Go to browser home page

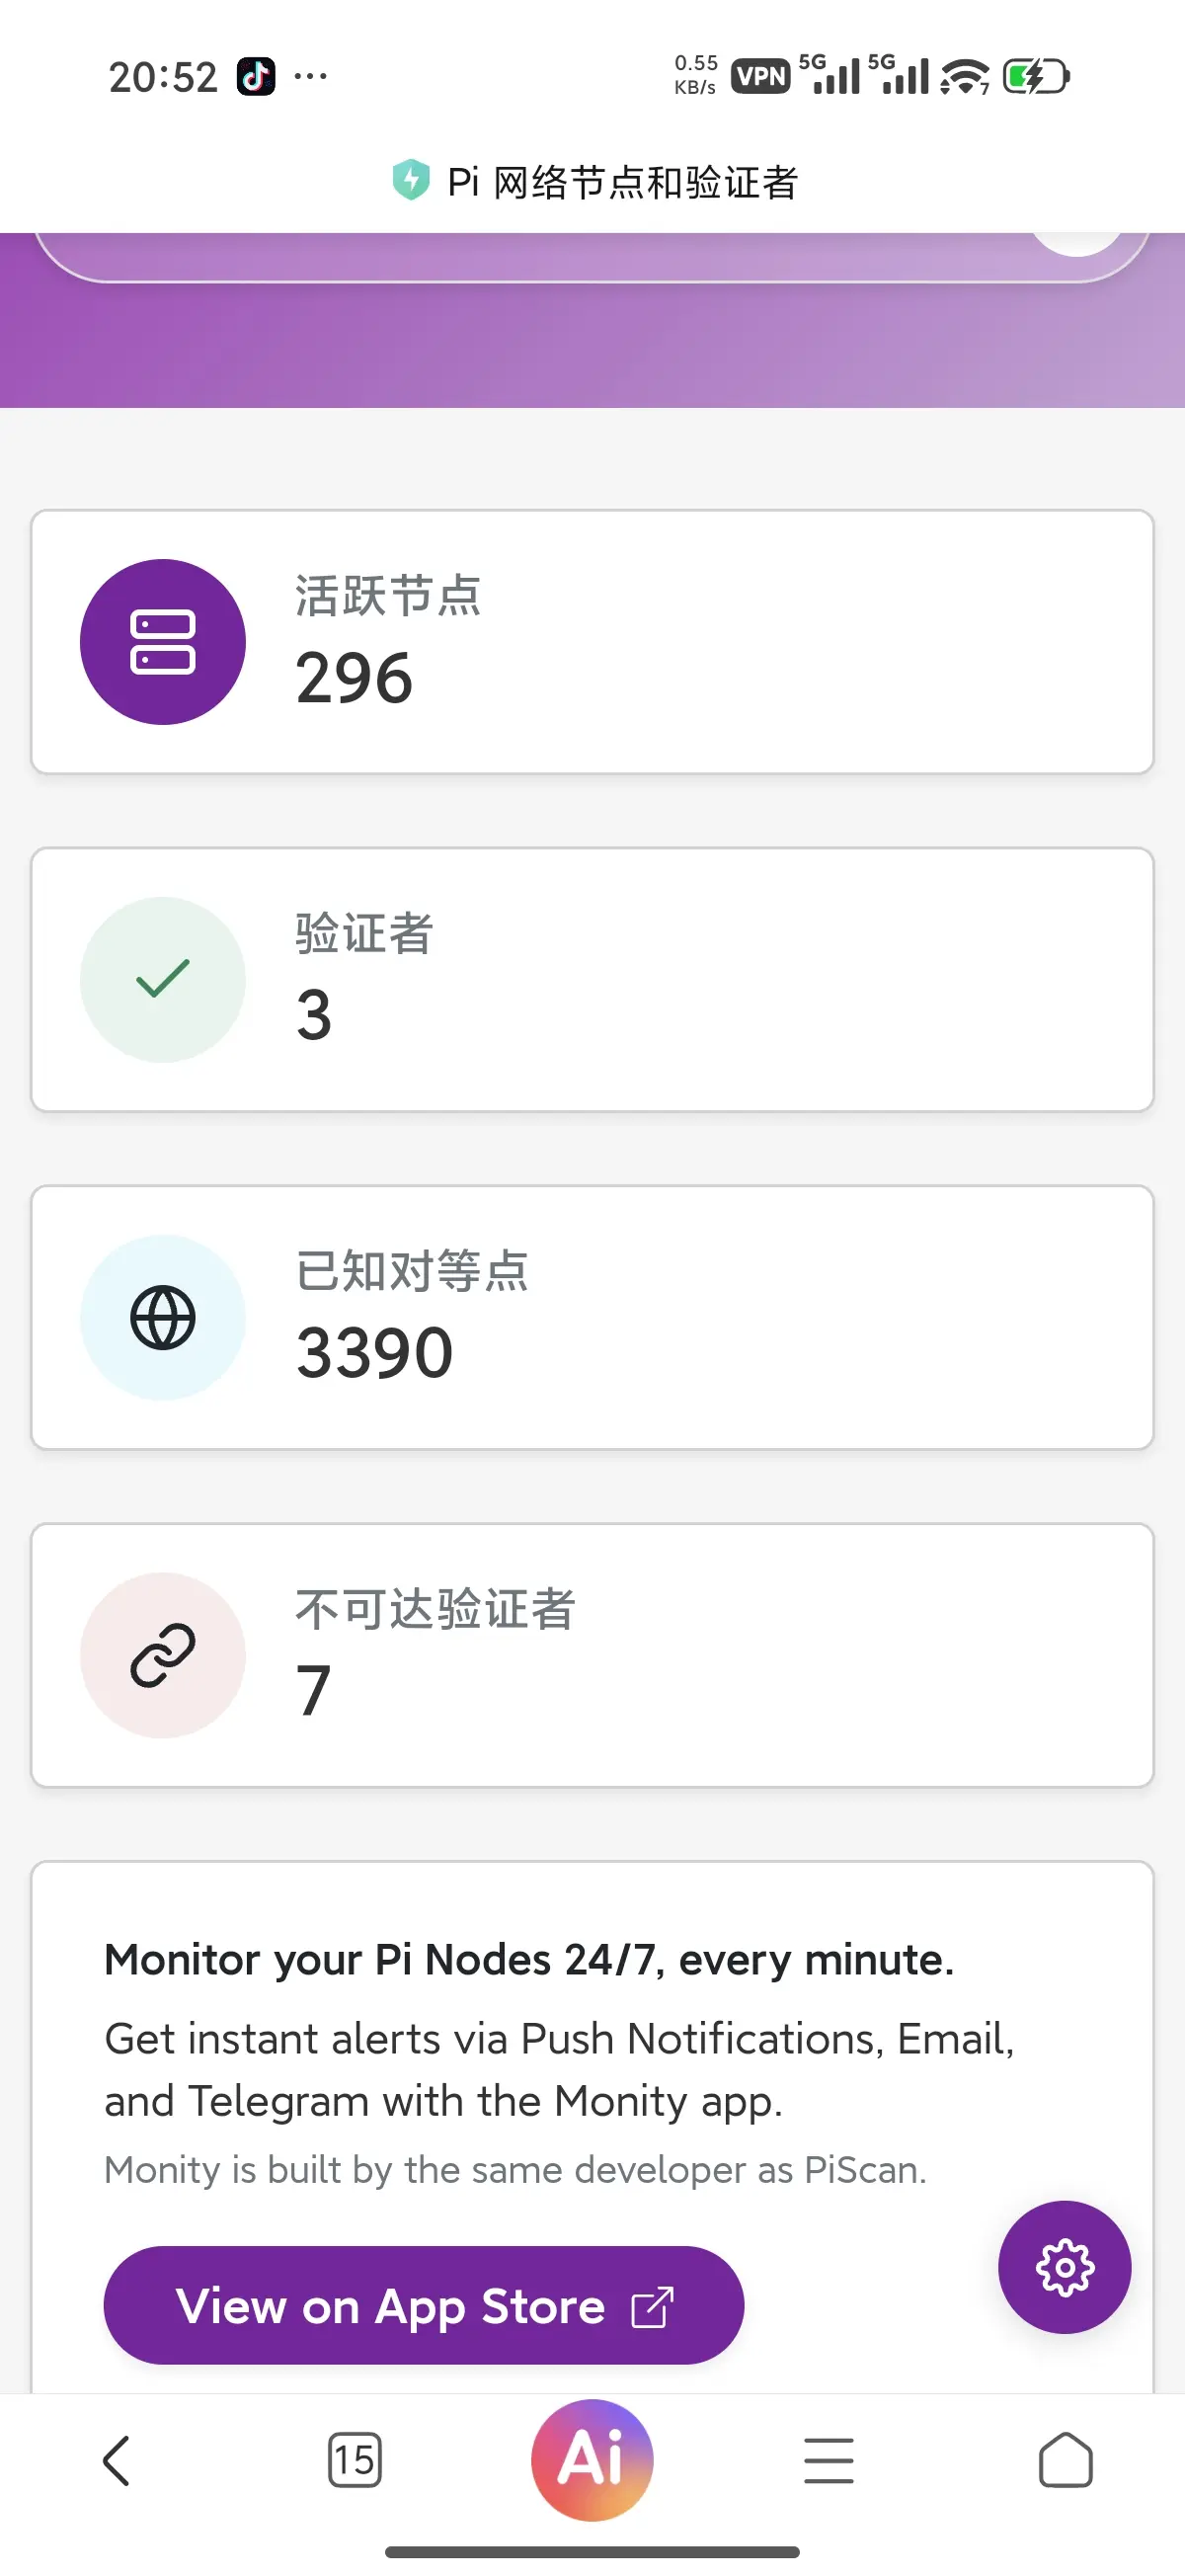(1065, 2460)
